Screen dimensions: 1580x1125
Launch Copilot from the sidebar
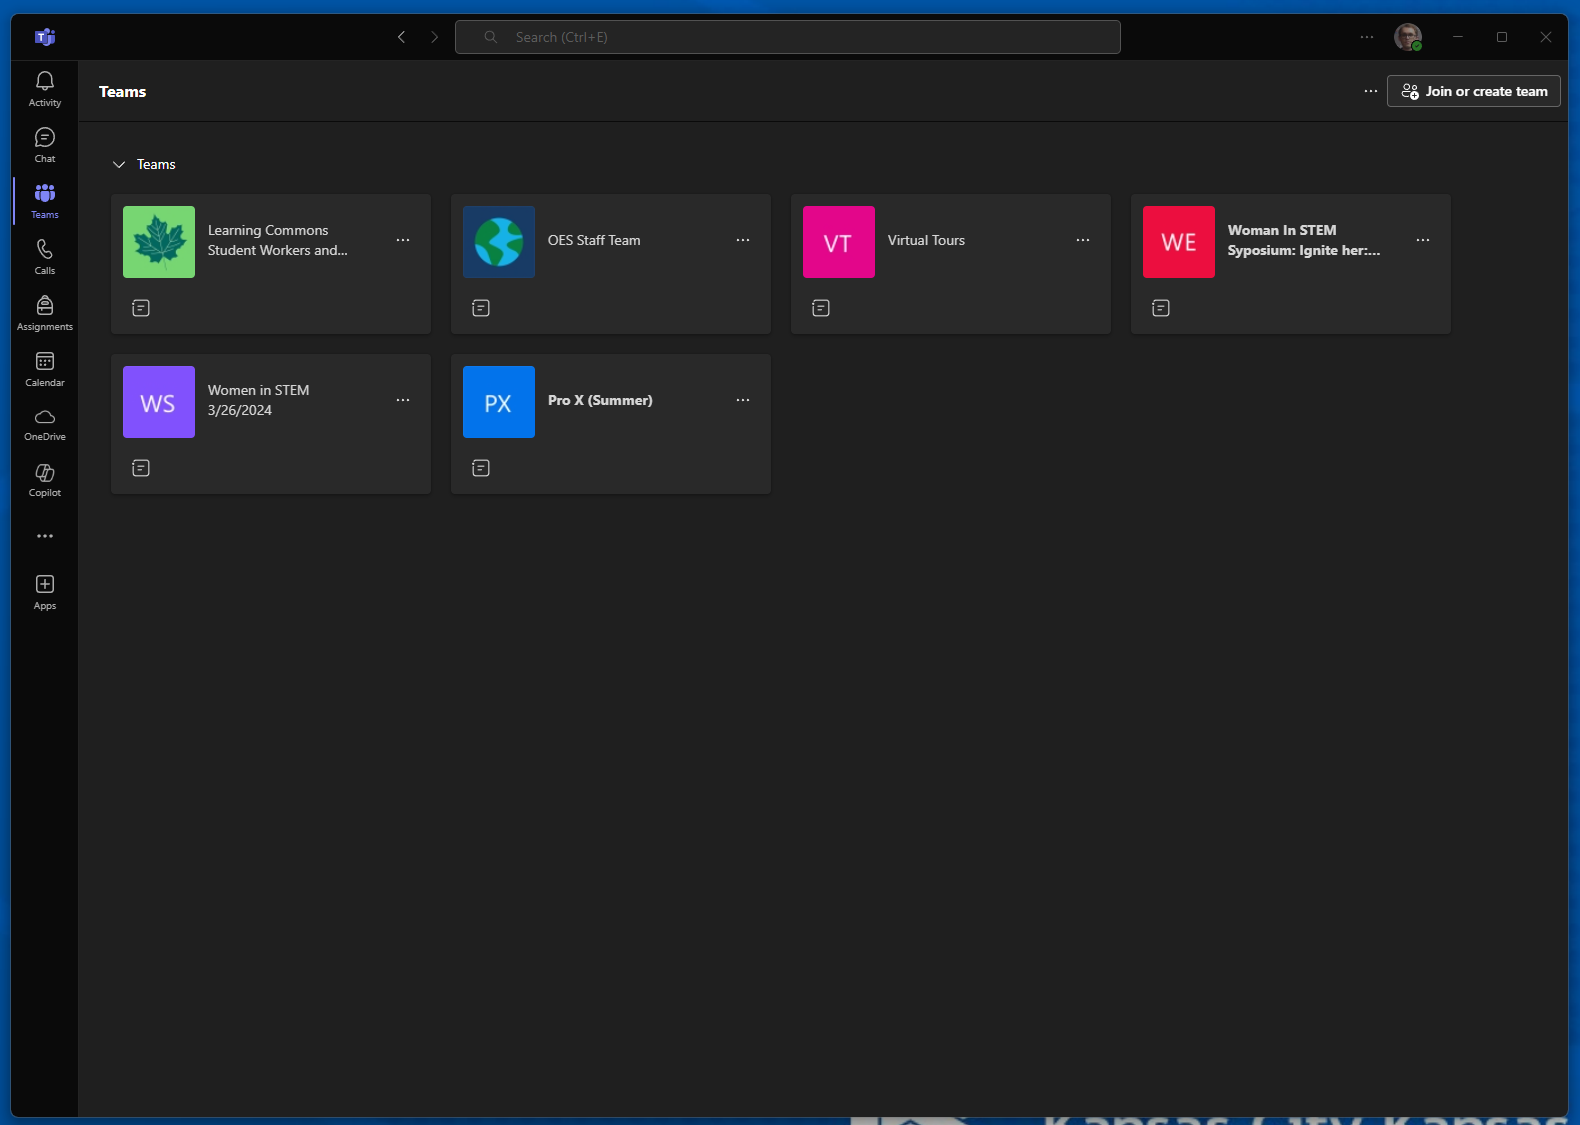point(45,480)
